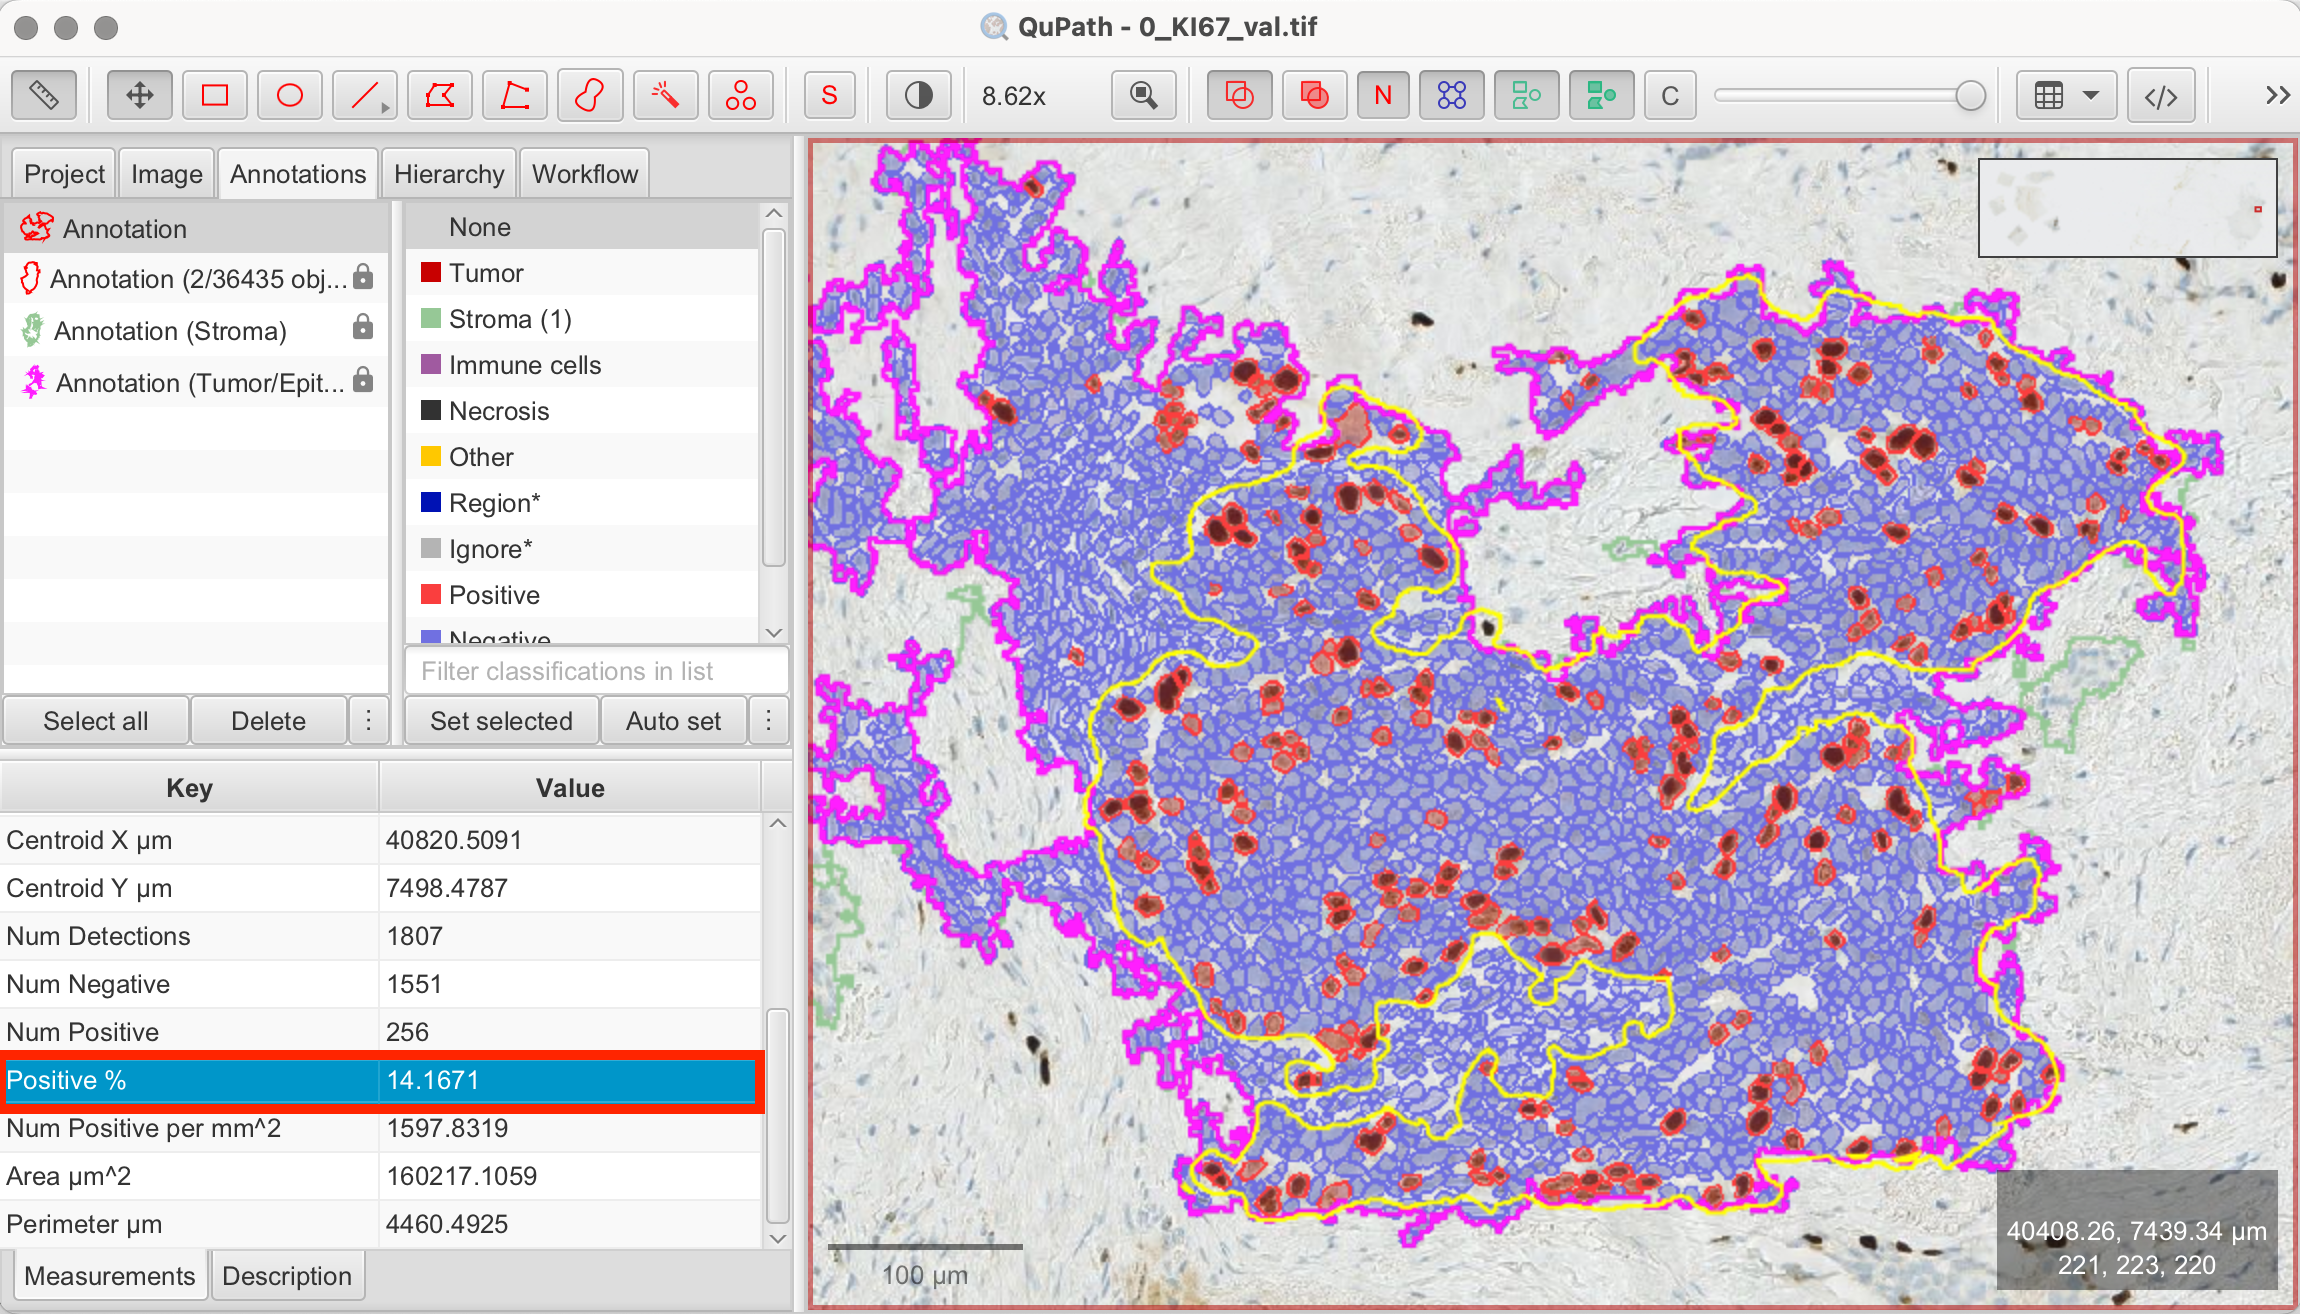Viewport: 2300px width, 1314px height.
Task: Open more options next to Auto set
Action: pyautogui.click(x=768, y=720)
